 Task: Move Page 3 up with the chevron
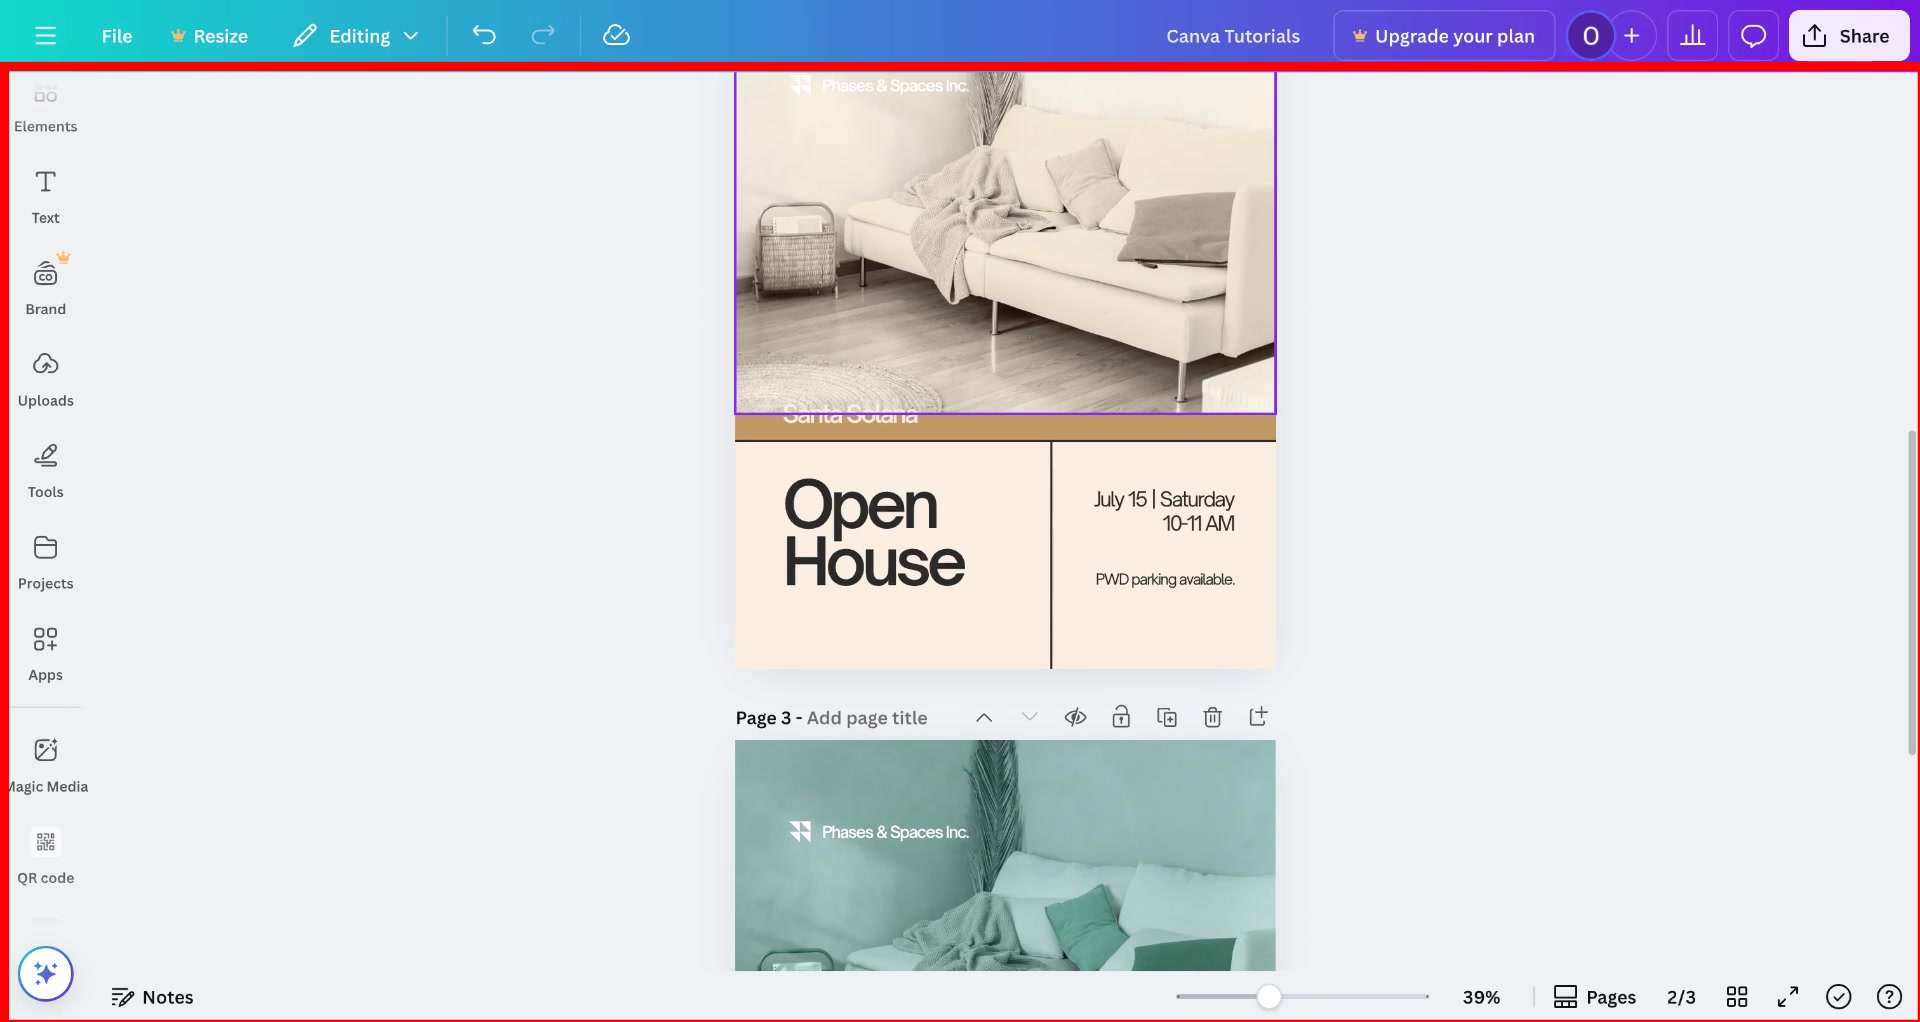click(x=984, y=717)
